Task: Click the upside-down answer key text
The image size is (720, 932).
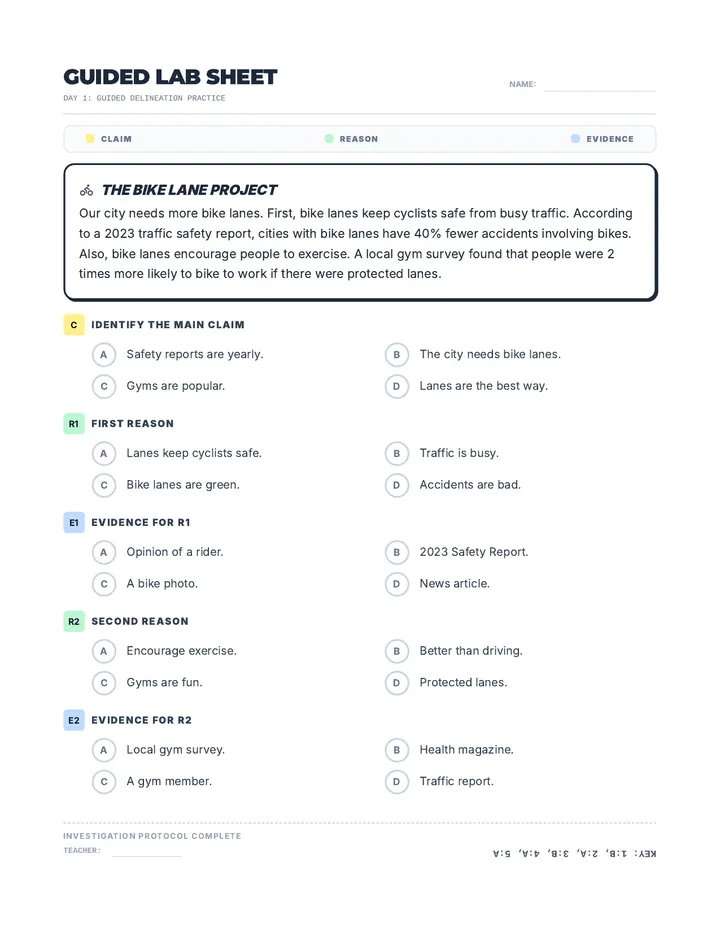Action: point(575,854)
